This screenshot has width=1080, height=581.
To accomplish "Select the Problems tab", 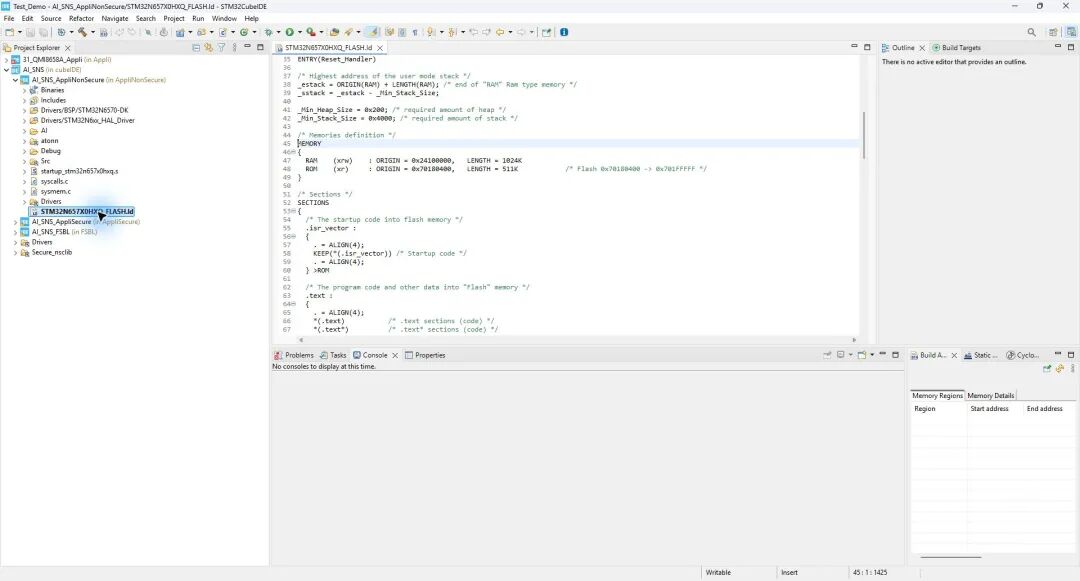I will 293,355.
